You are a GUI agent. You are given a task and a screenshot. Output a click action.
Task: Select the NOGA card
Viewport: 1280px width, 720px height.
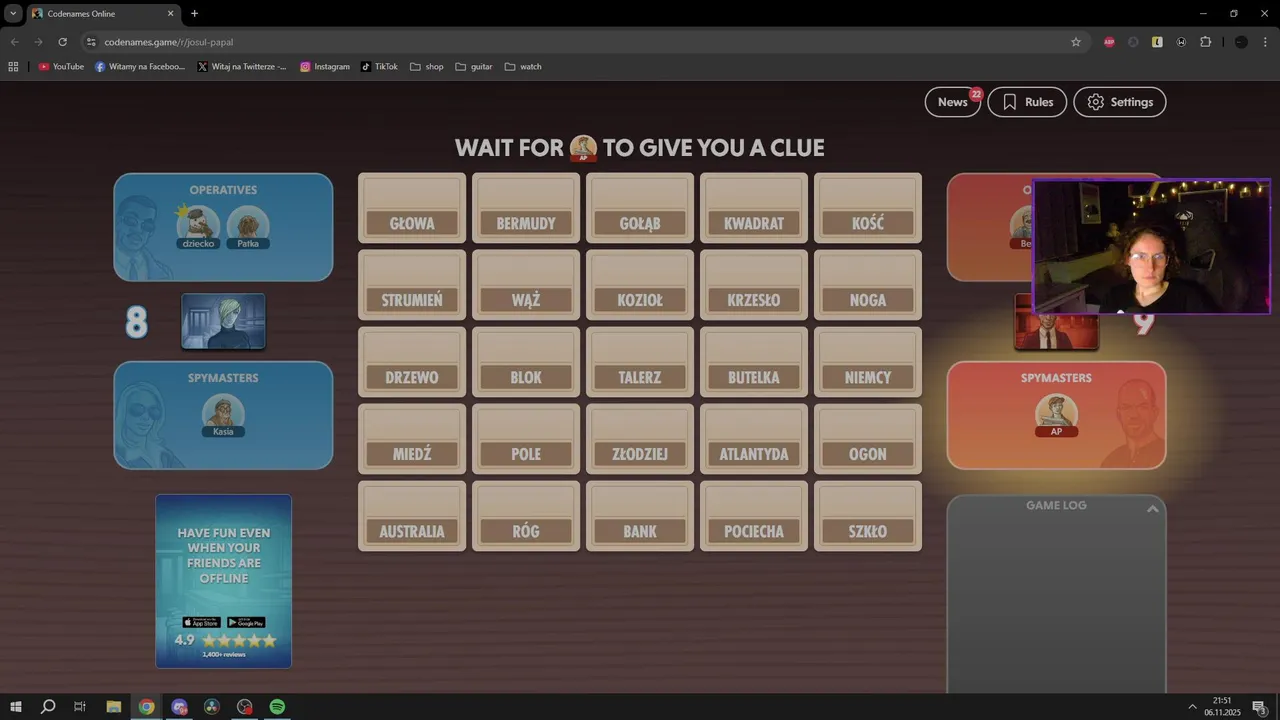868,285
